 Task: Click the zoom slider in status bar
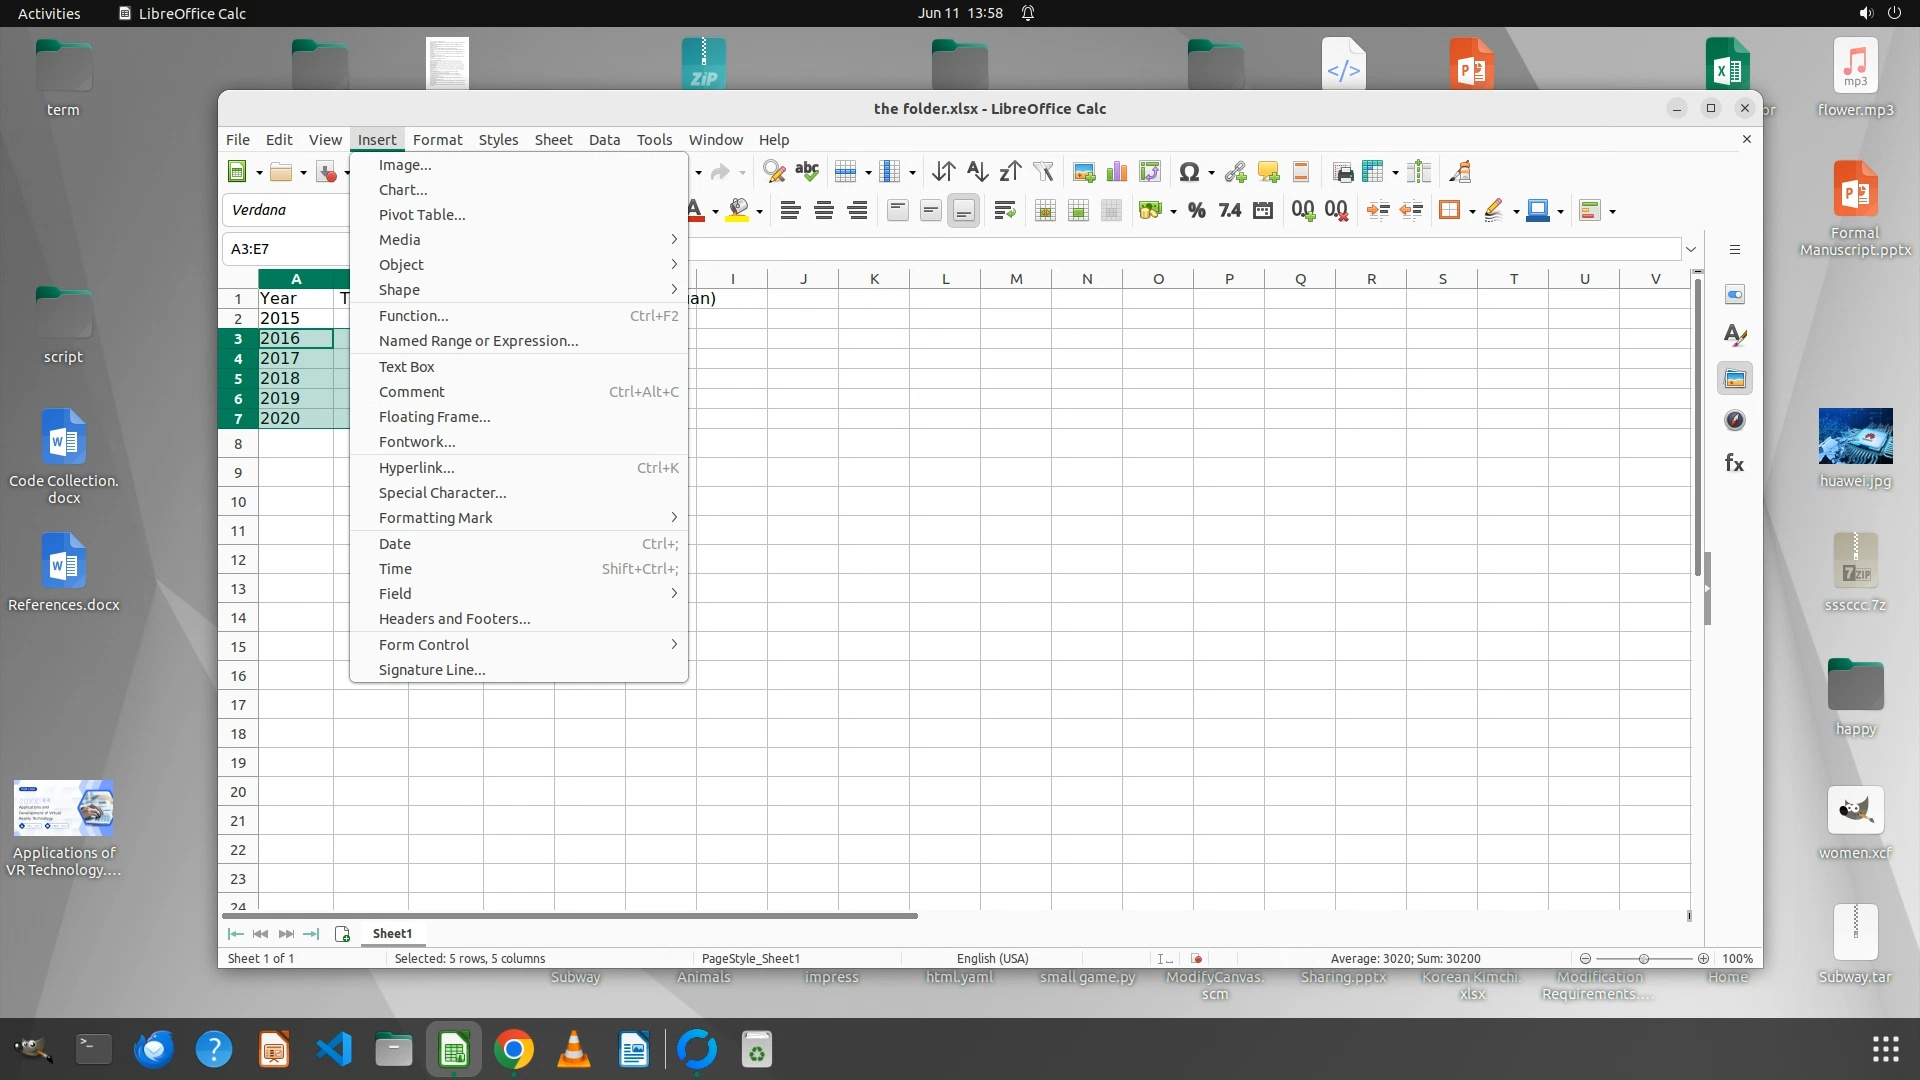click(x=1643, y=958)
